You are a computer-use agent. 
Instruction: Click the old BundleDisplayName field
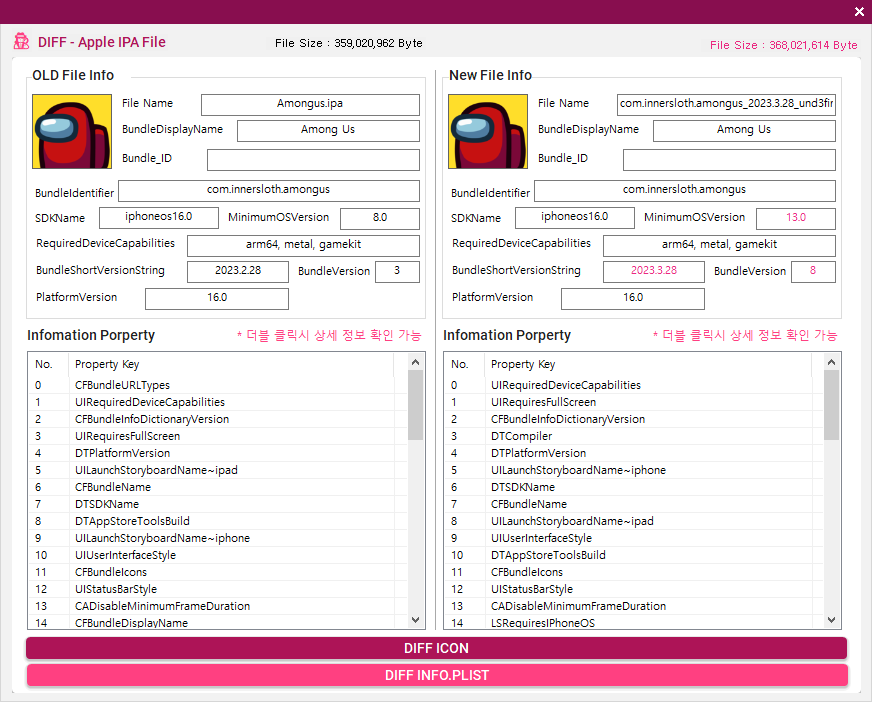point(328,131)
